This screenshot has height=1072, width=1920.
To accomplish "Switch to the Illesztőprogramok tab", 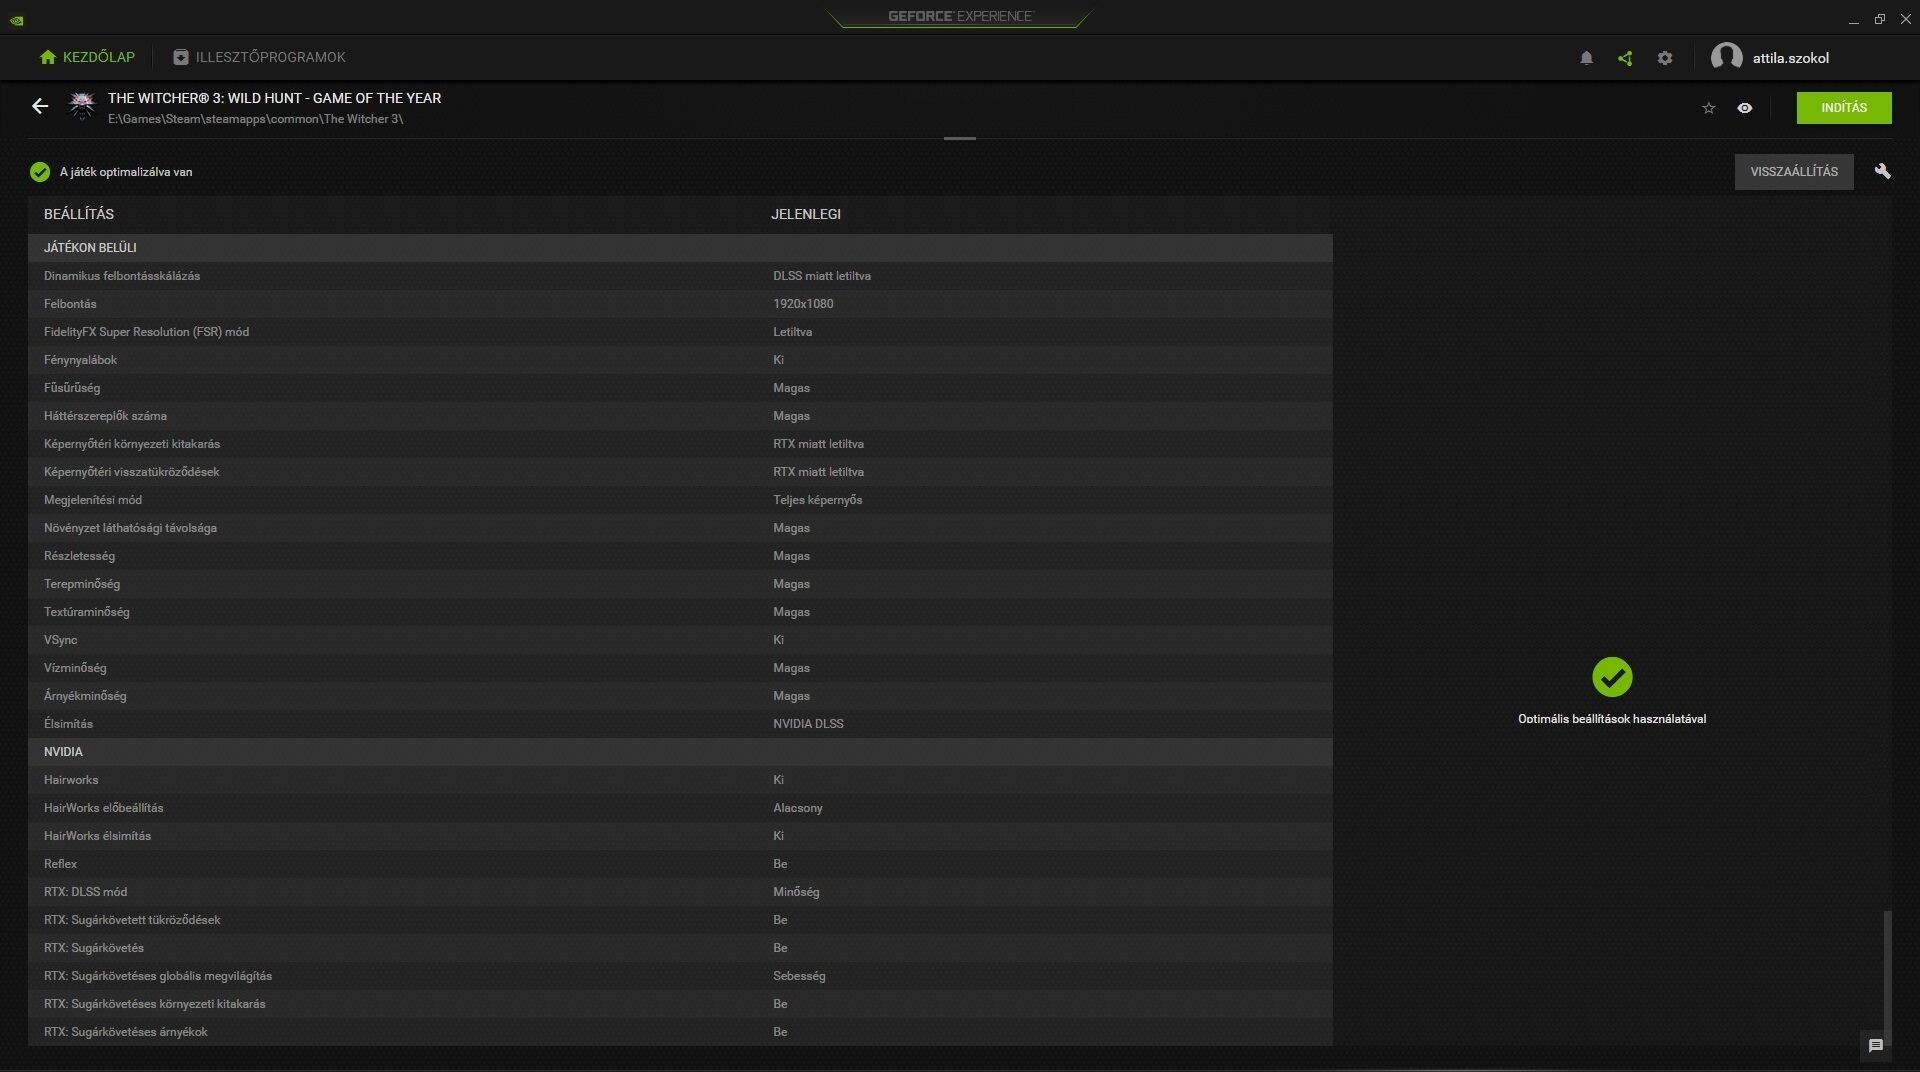I will (259, 57).
